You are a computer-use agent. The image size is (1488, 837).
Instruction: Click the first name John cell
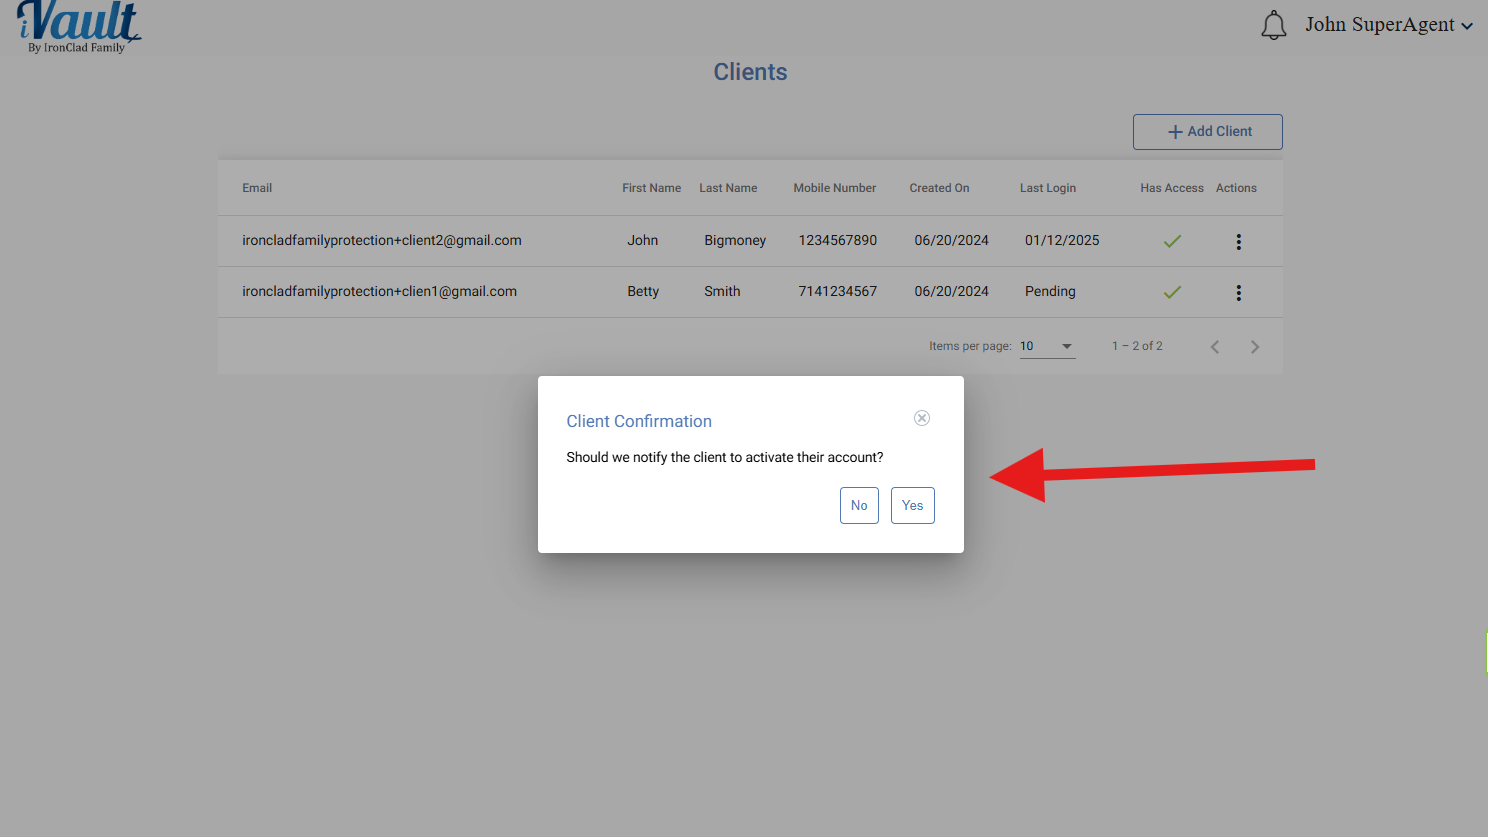click(x=642, y=240)
